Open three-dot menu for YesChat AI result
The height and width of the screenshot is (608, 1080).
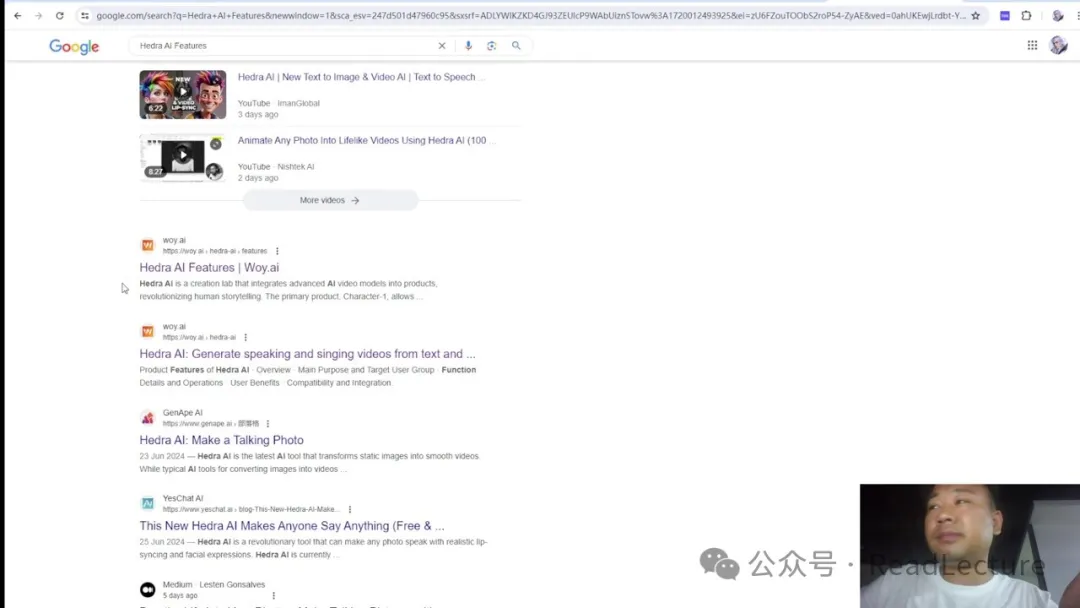(x=349, y=510)
